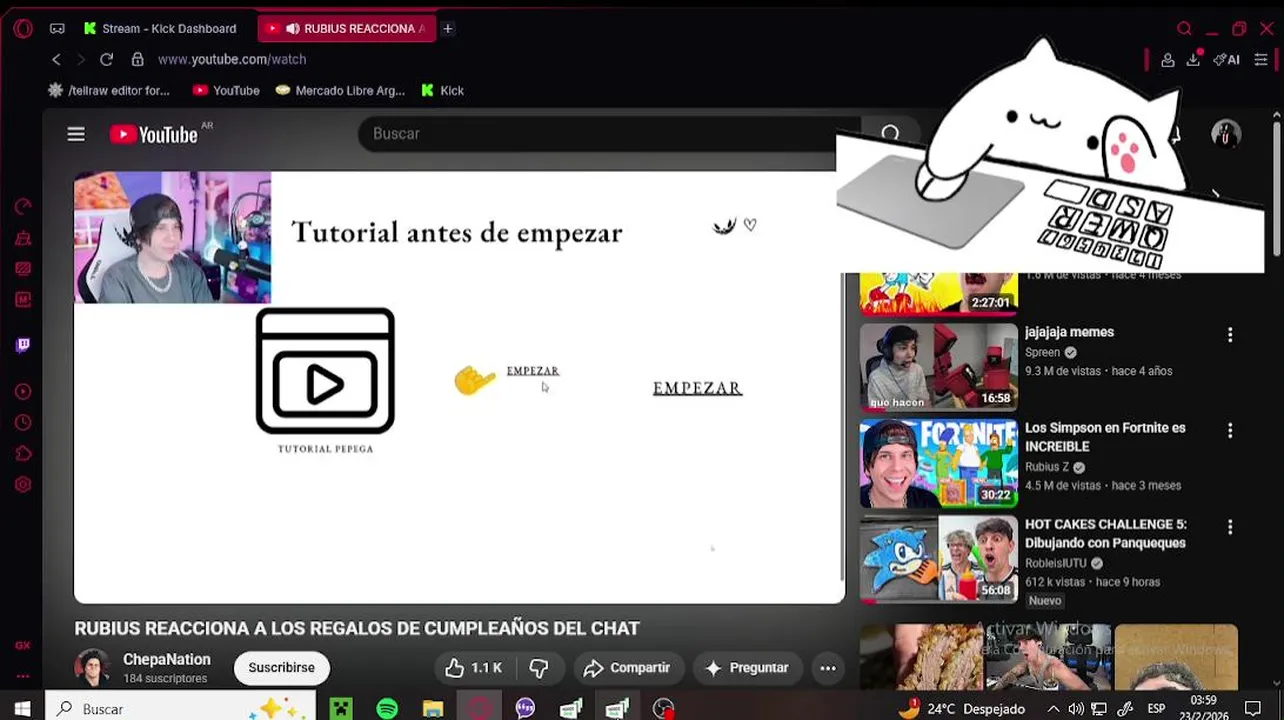Open the Kick bookmark
Viewport: 1284px width, 720px height.
point(442,90)
